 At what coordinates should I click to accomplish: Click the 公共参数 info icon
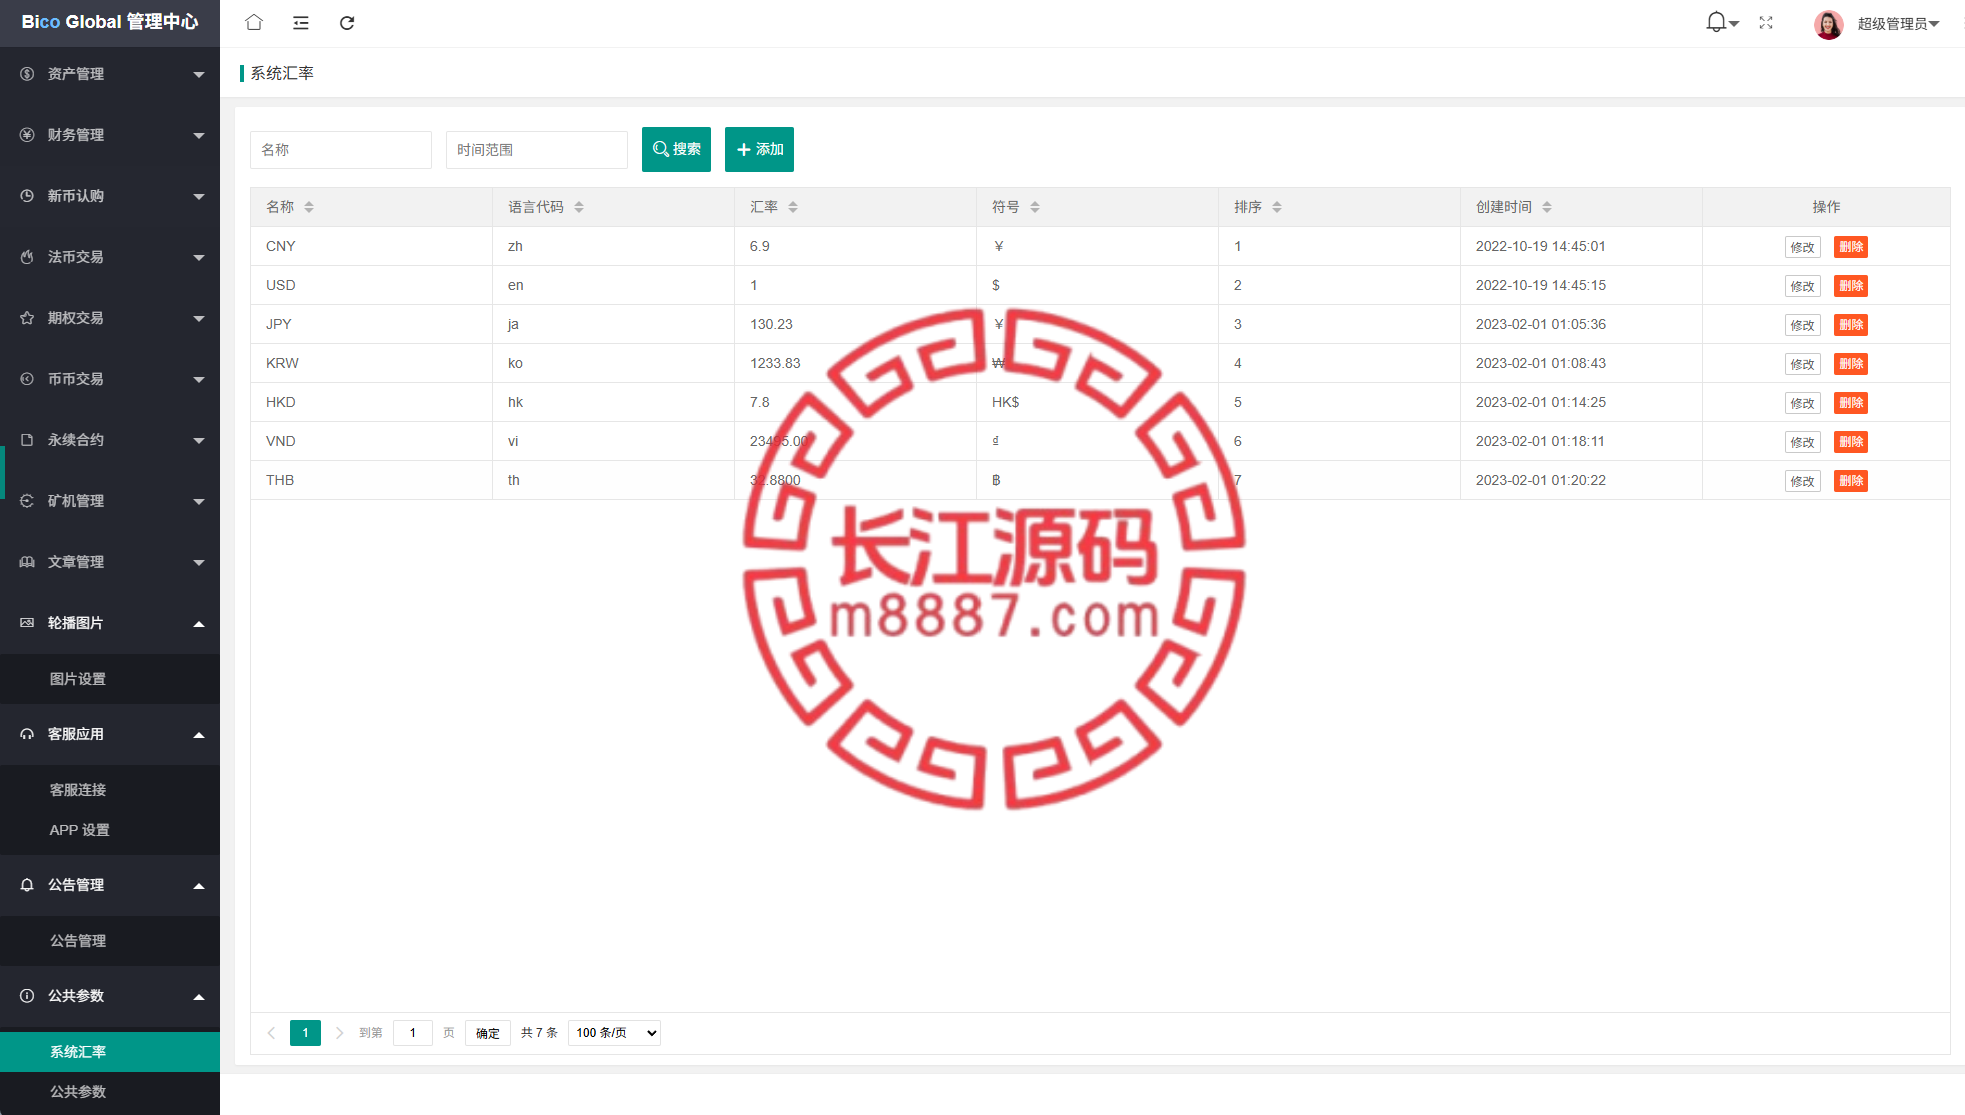(x=27, y=996)
